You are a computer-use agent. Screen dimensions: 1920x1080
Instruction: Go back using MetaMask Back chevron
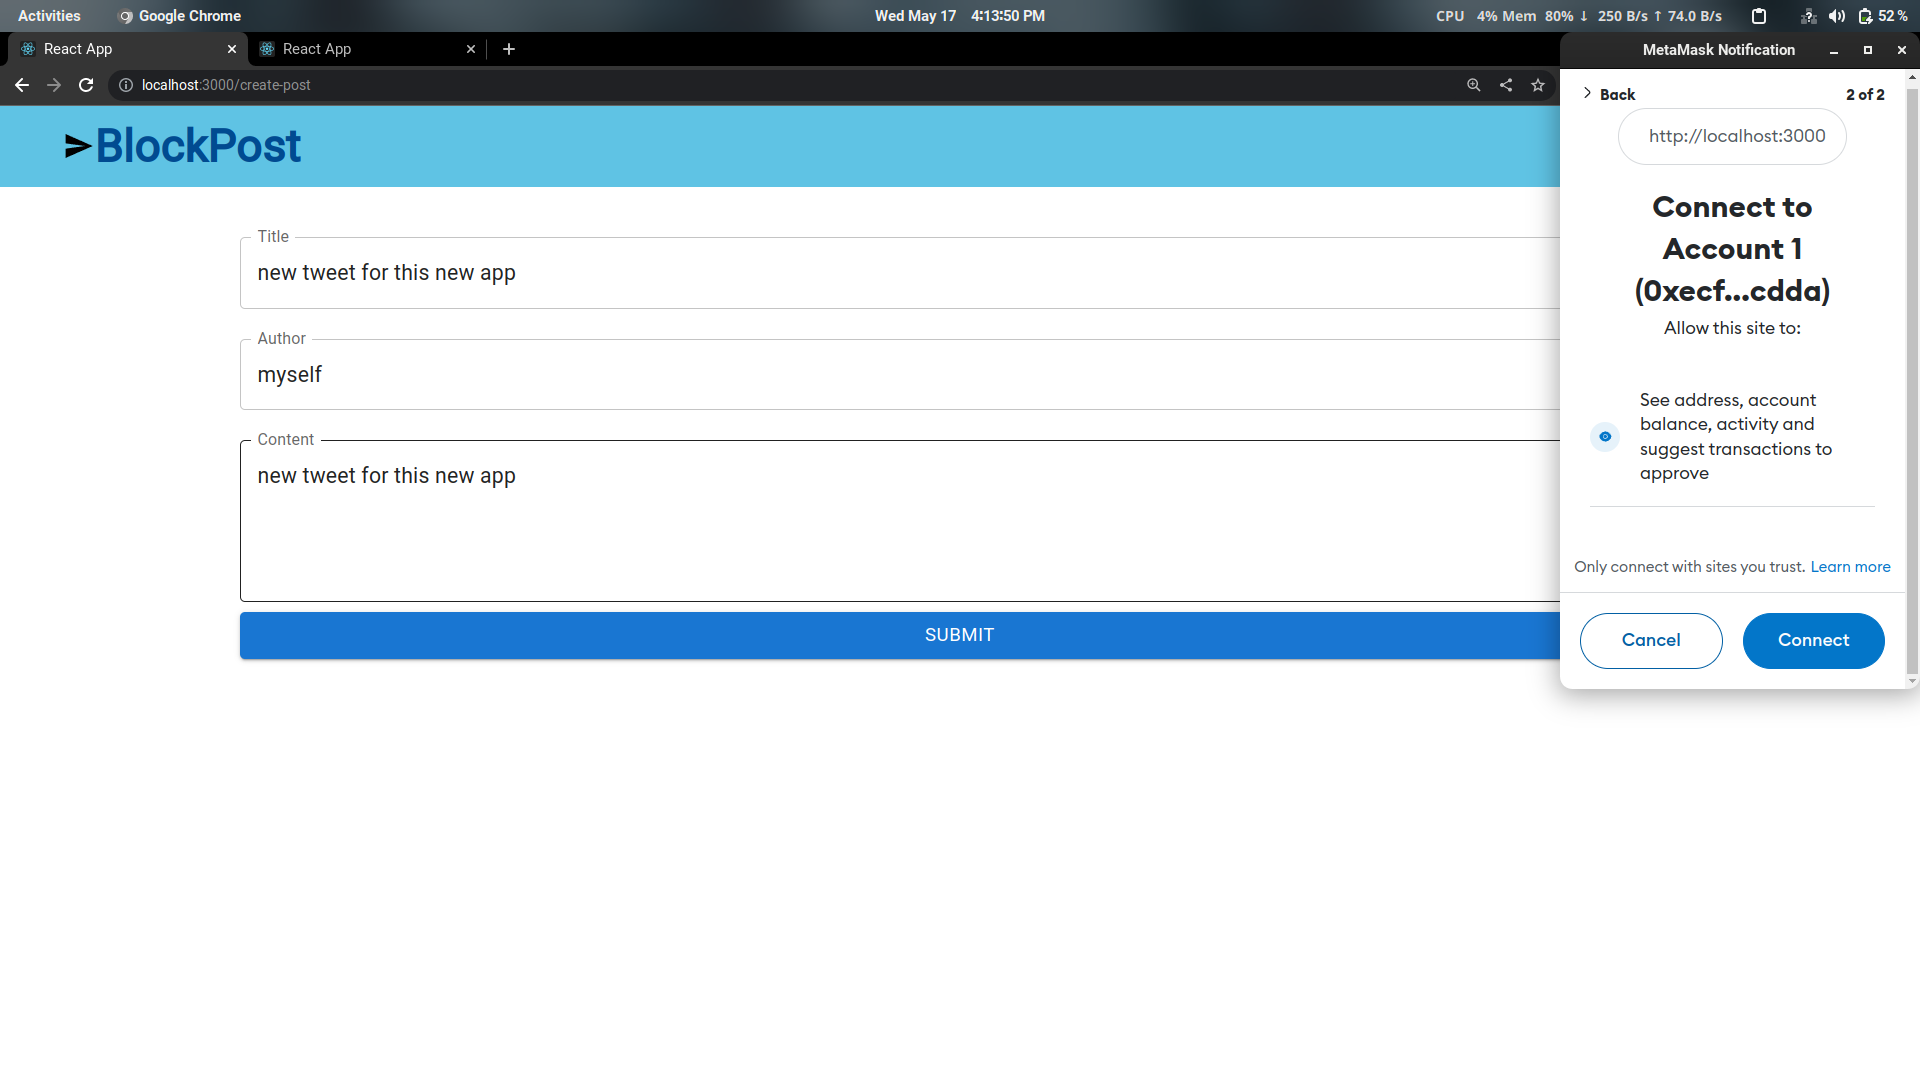1588,93
